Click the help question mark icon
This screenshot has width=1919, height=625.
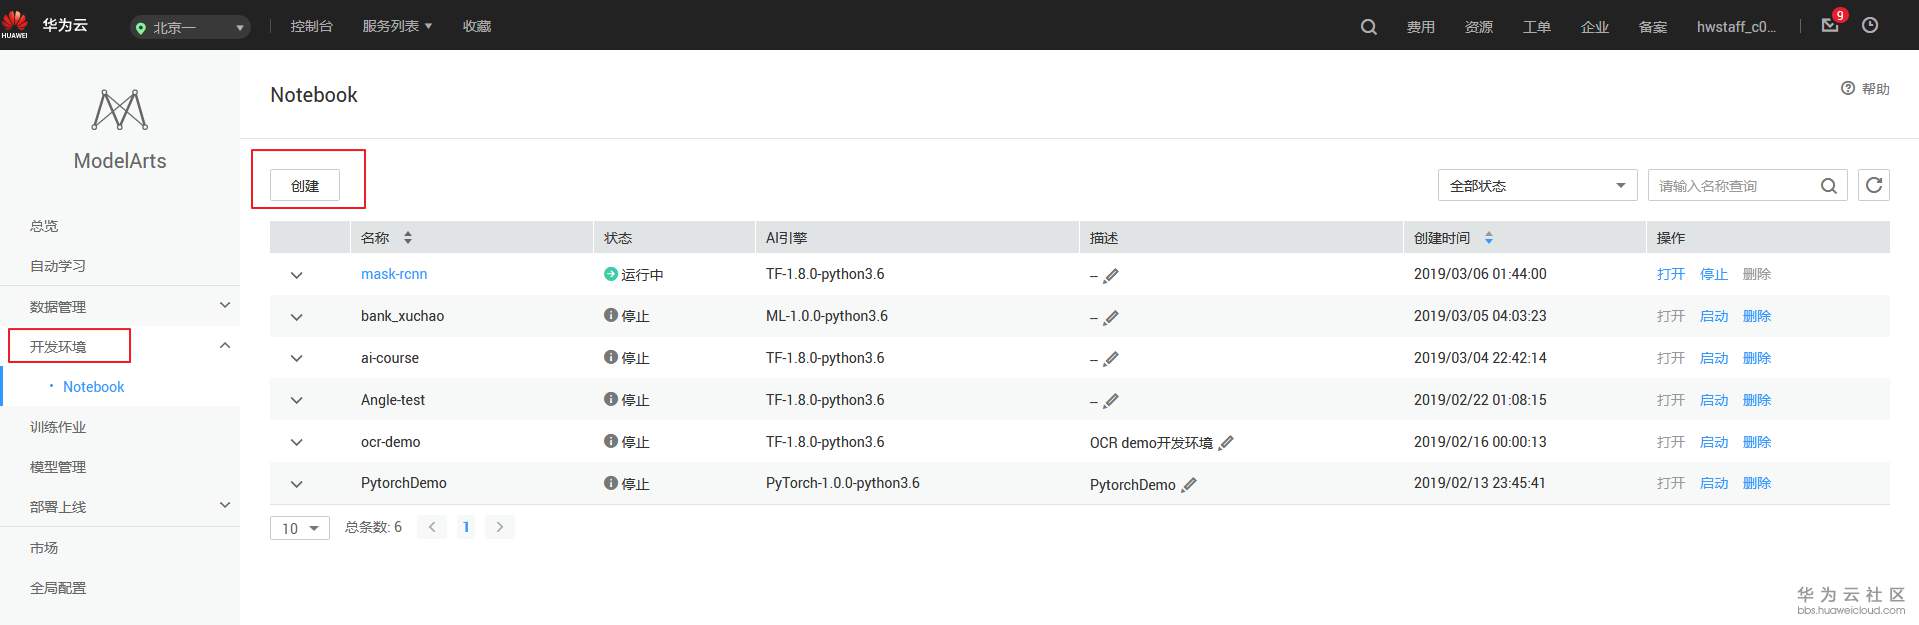pos(1848,88)
